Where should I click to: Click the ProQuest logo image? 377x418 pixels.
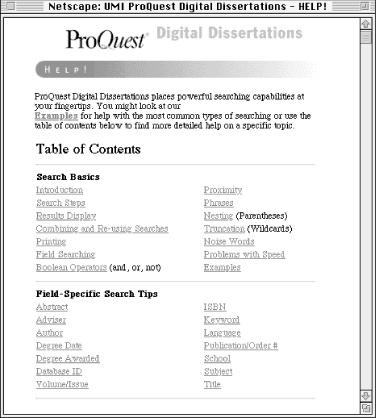[x=107, y=40]
